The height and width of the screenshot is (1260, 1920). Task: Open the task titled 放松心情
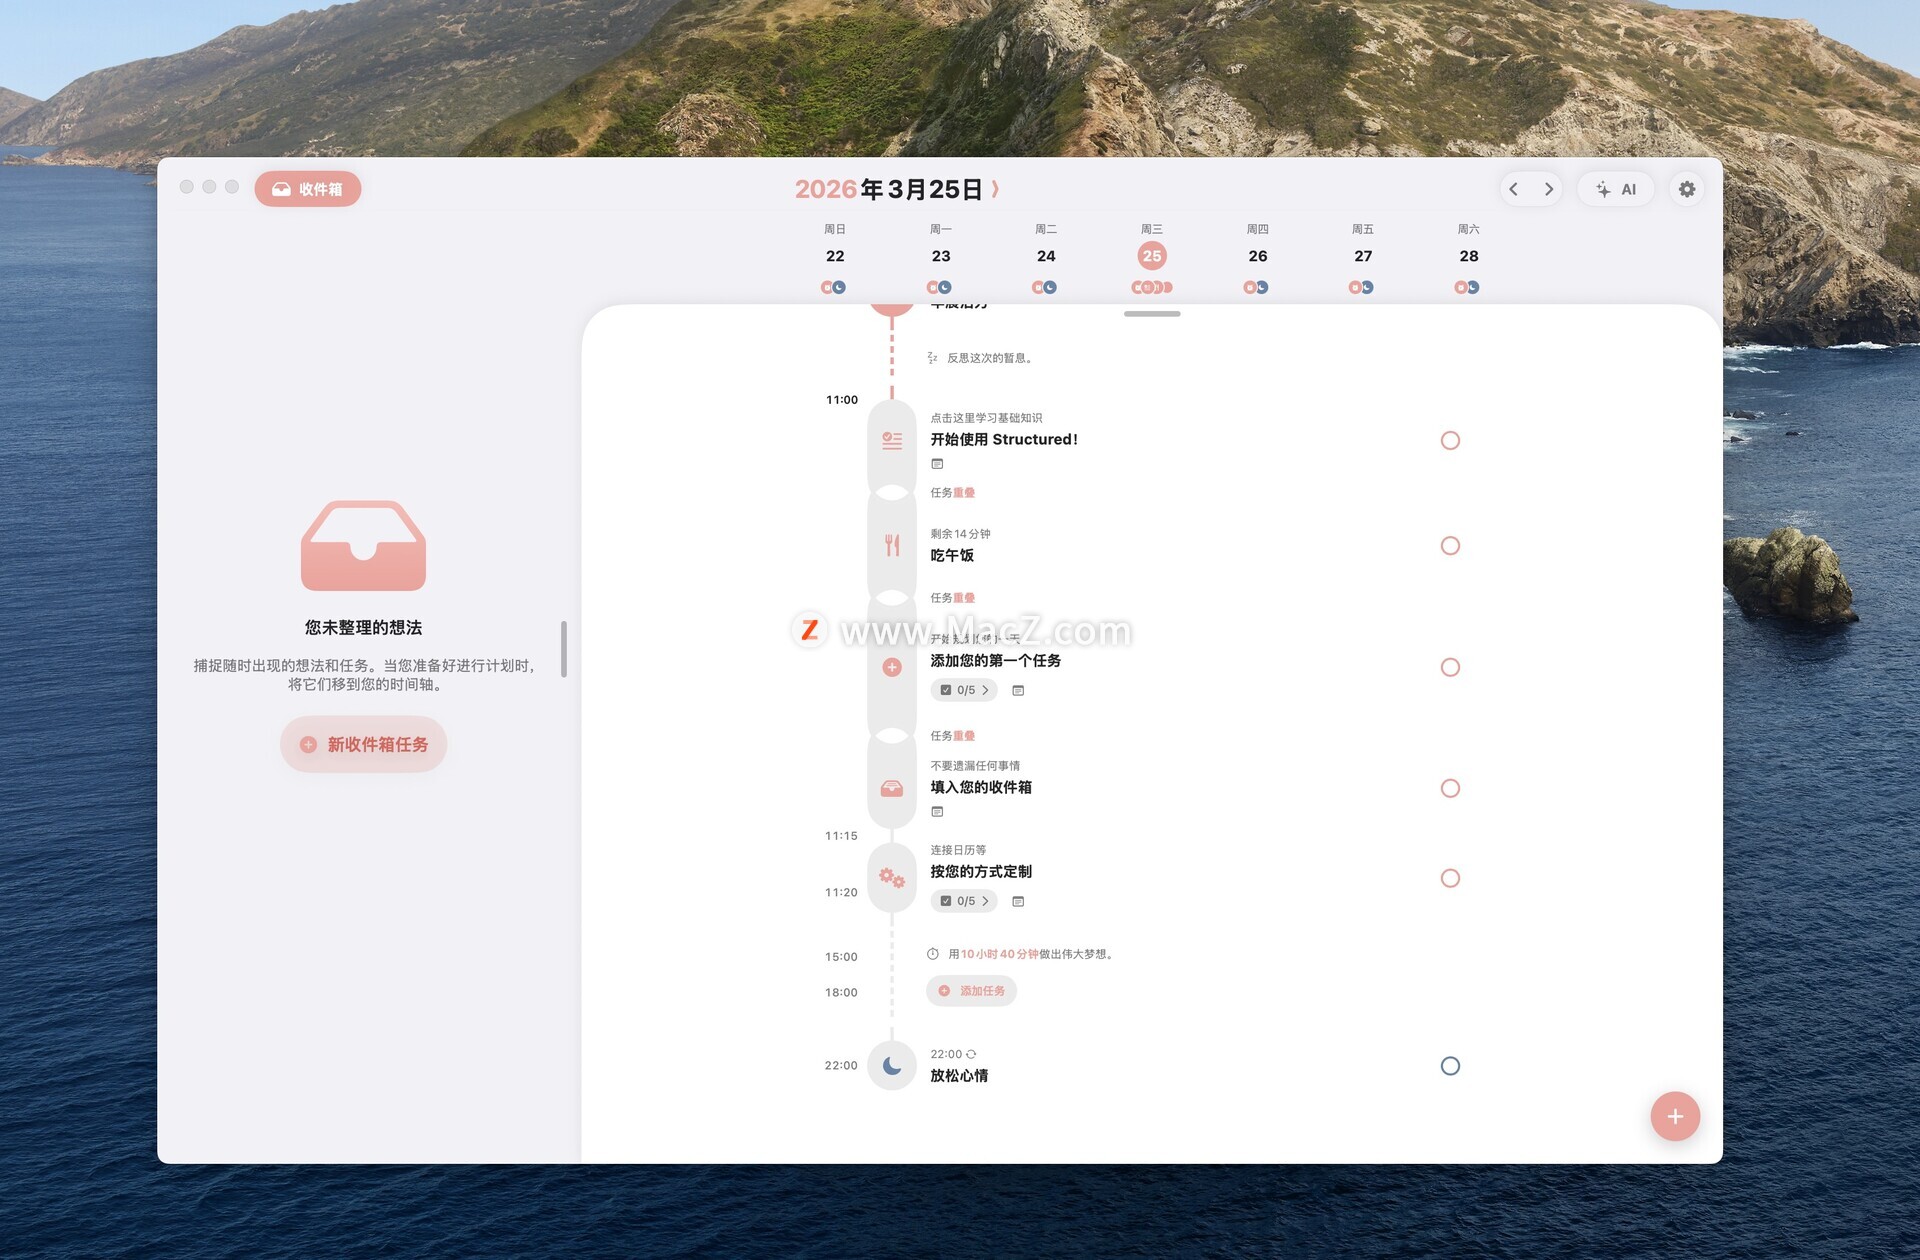(x=959, y=1076)
